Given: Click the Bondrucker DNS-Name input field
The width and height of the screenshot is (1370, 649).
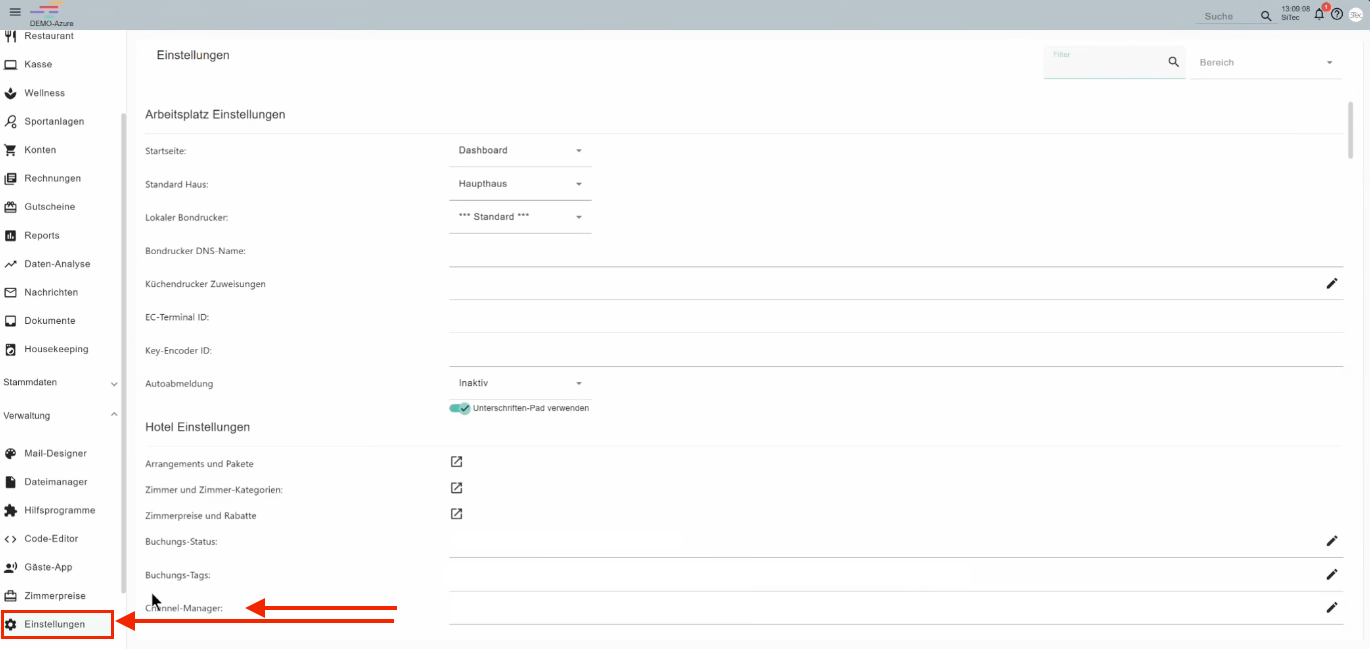Looking at the screenshot, I should click(895, 252).
